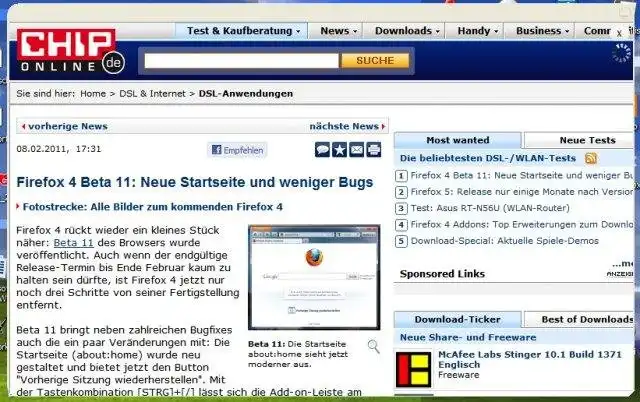640x402 pixels.
Task: Open Test & Kaufberatung dropdown menu
Action: point(241,31)
